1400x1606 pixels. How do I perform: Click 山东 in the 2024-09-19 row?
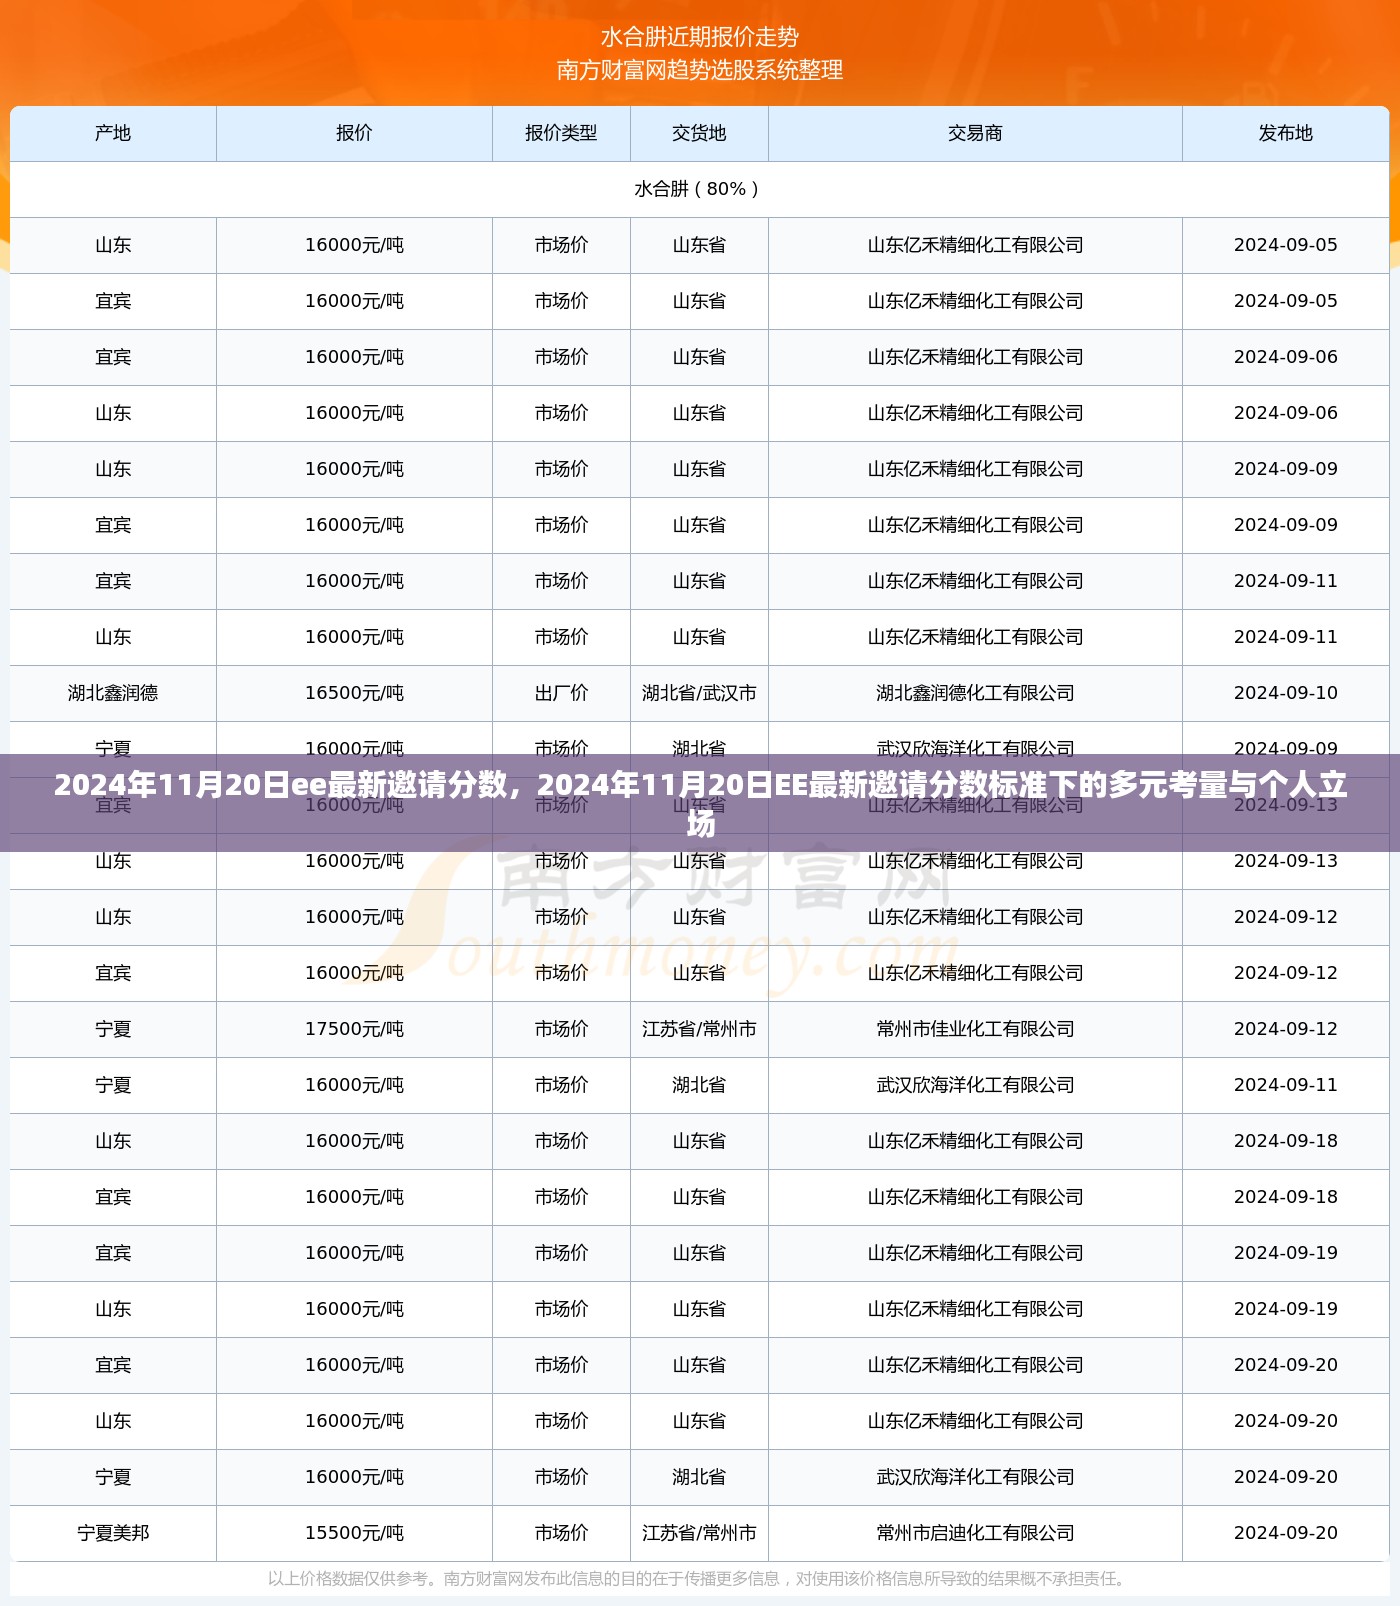[113, 1309]
